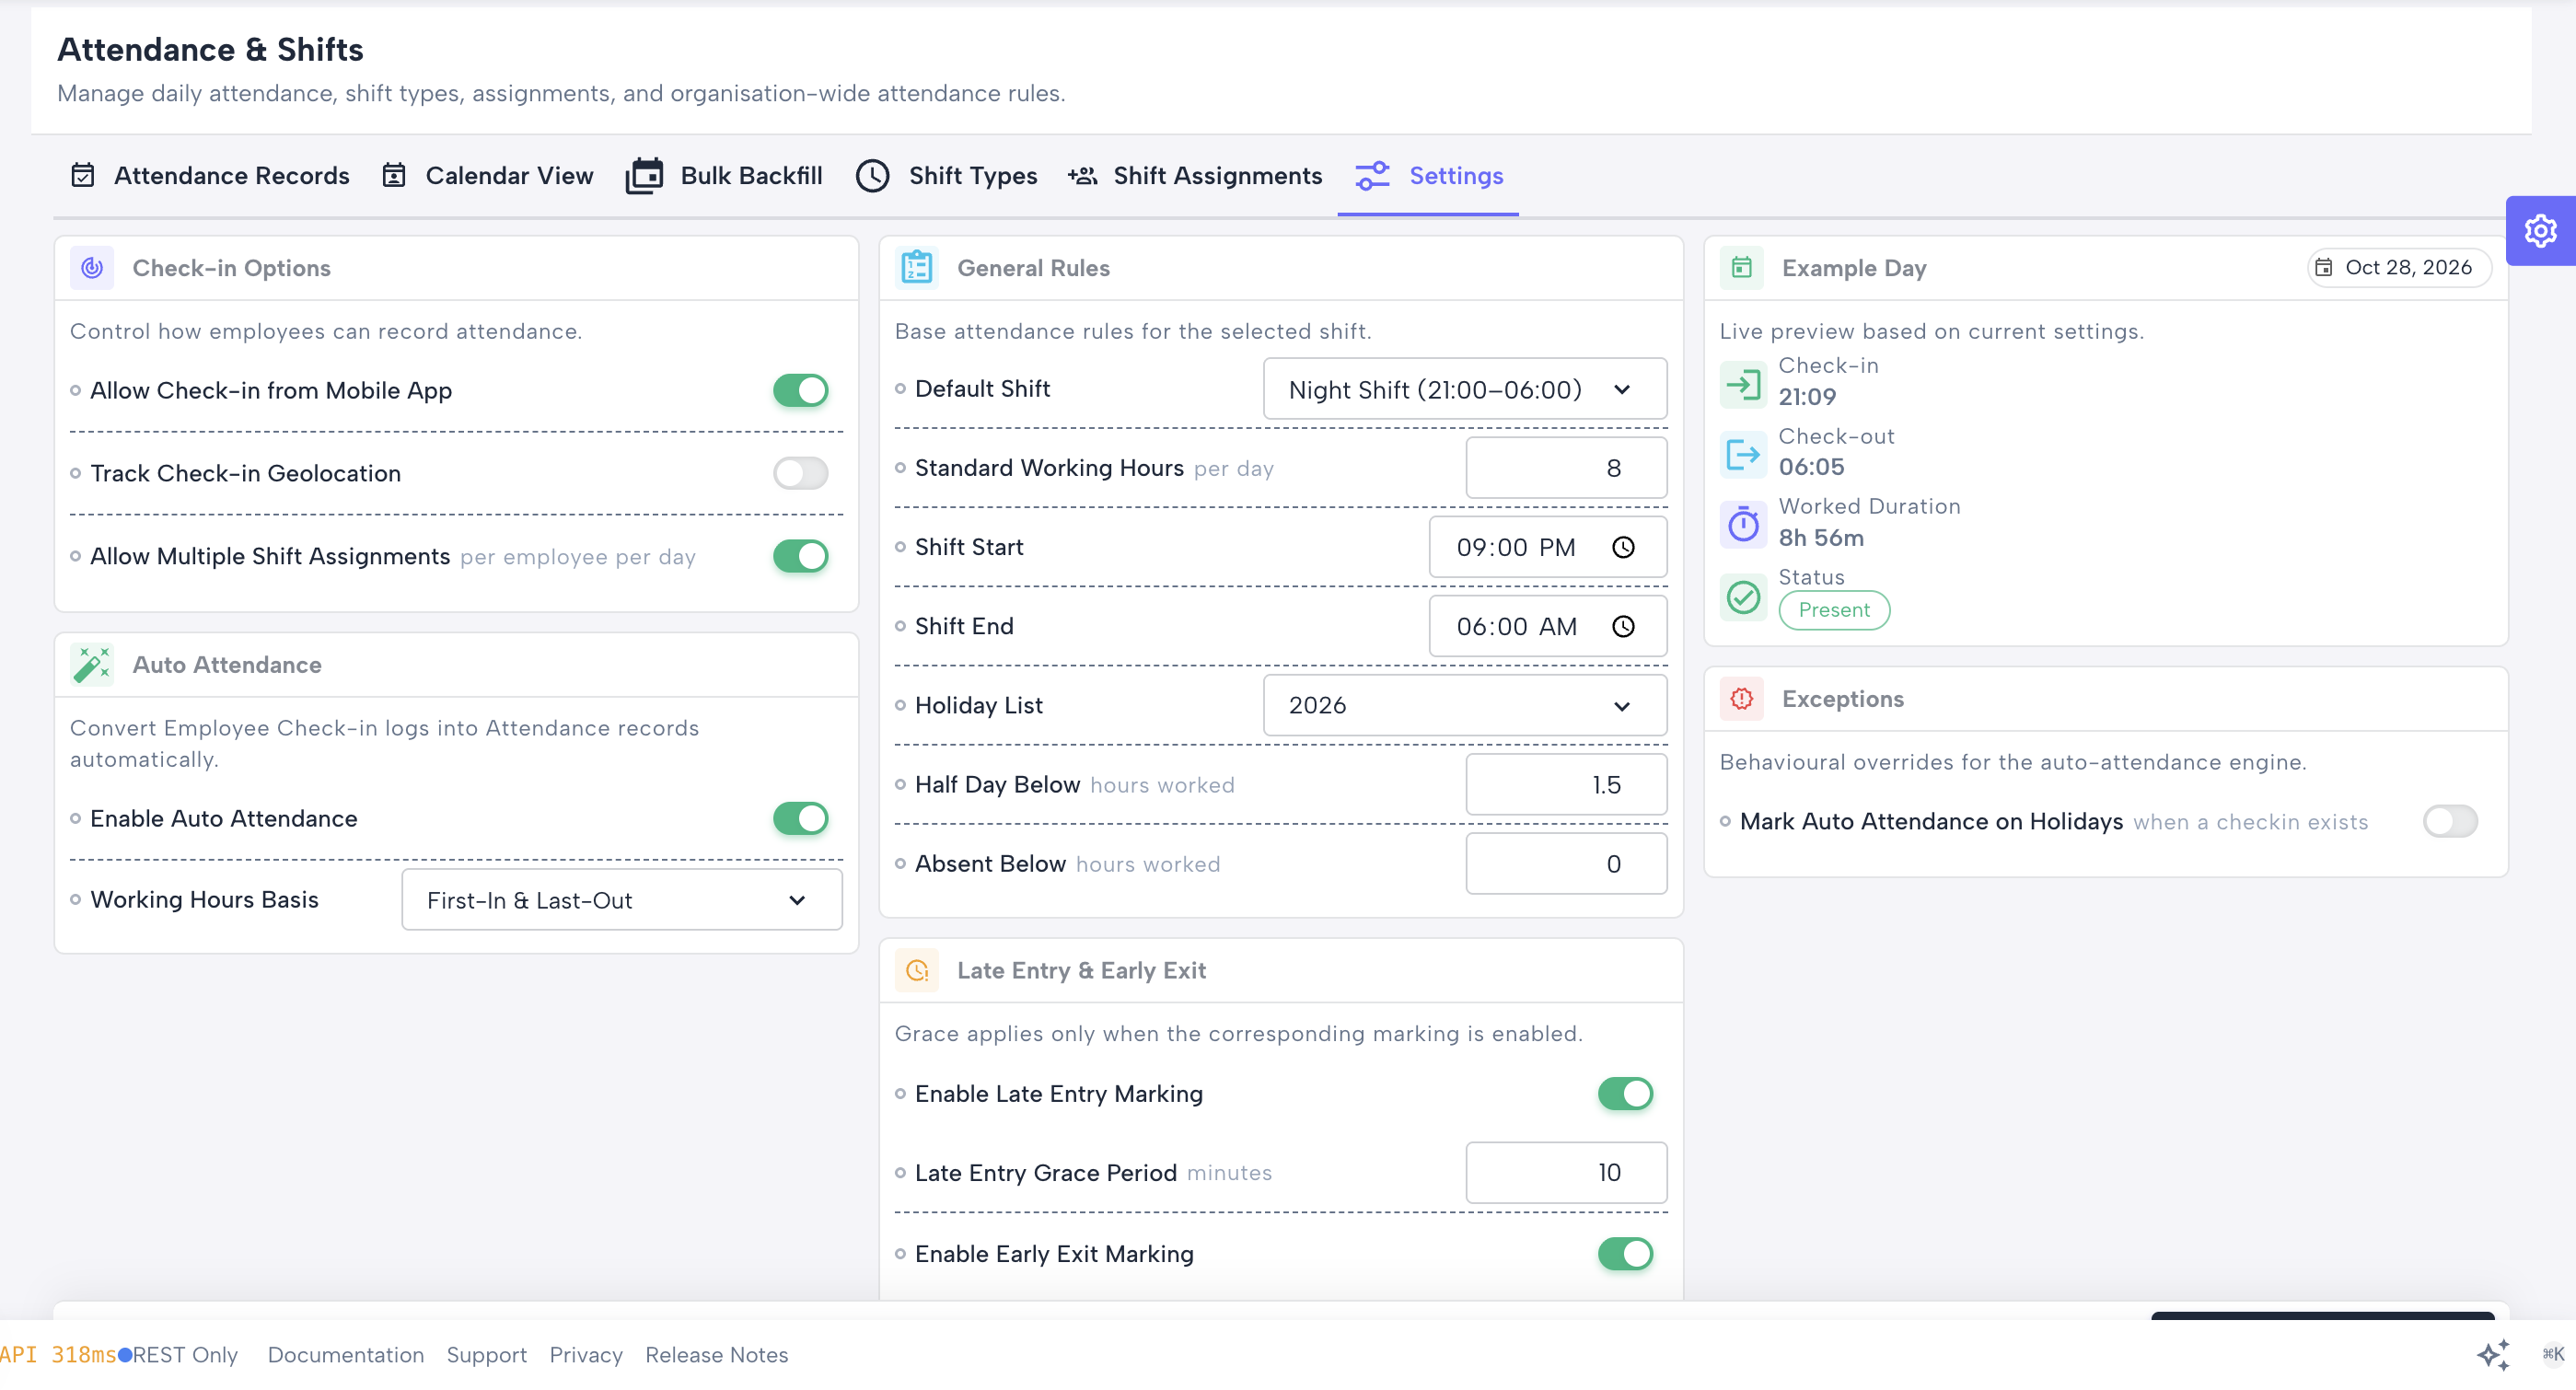Click the Check-in arrow icon in preview

tap(1743, 385)
